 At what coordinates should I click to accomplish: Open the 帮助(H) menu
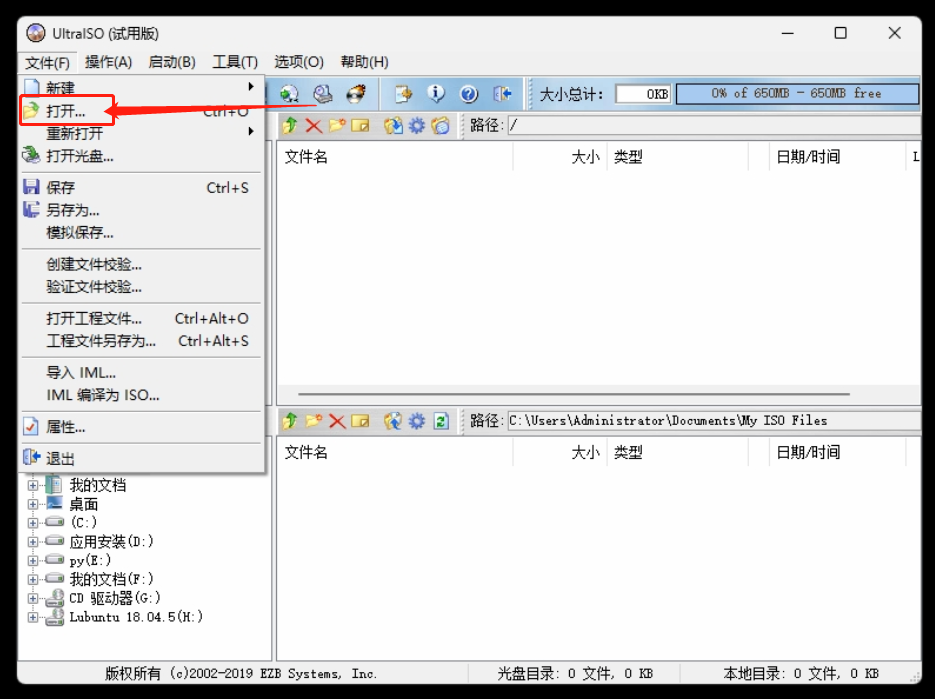pos(364,62)
